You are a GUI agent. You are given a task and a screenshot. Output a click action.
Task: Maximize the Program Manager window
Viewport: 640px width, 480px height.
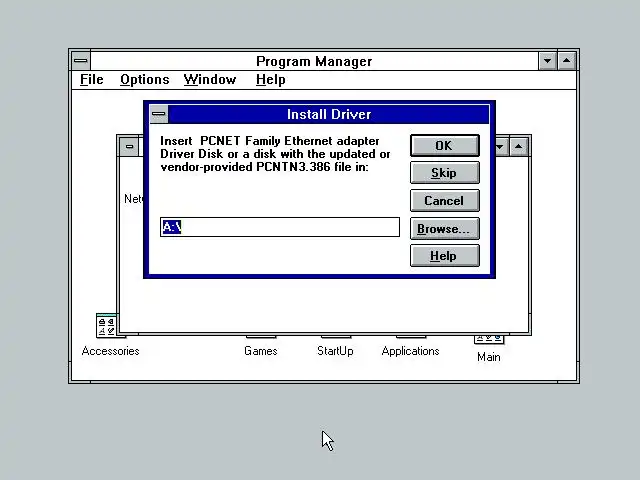[x=567, y=61]
